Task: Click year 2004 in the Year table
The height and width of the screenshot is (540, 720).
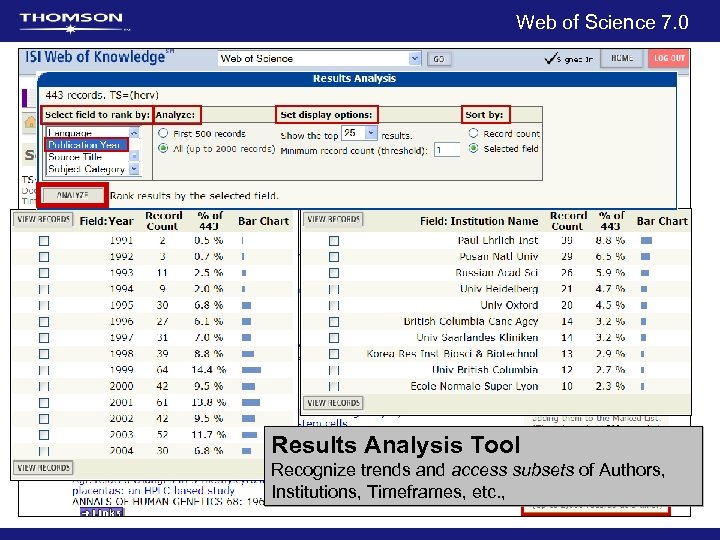Action: click(122, 451)
